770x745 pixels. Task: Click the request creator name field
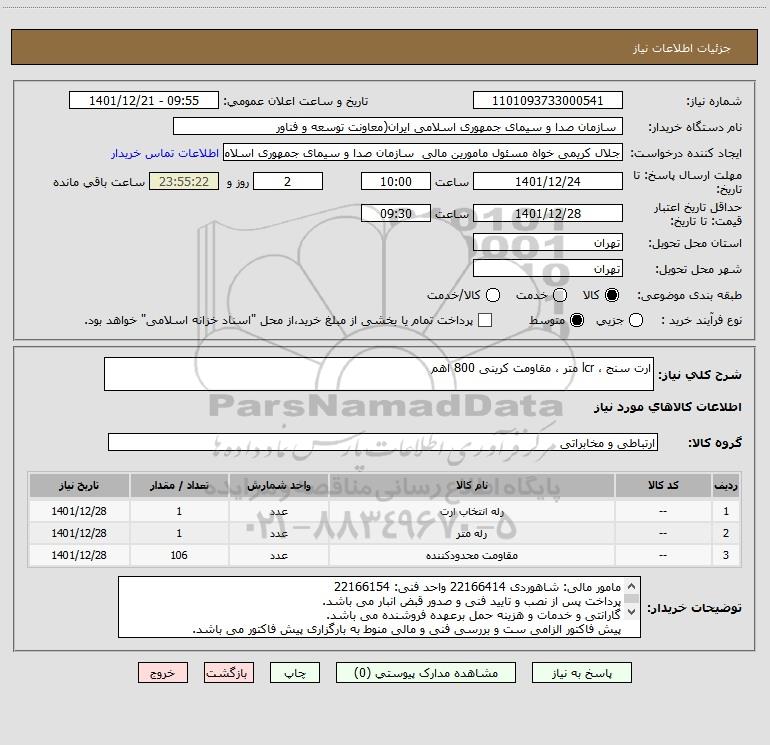tap(423, 153)
